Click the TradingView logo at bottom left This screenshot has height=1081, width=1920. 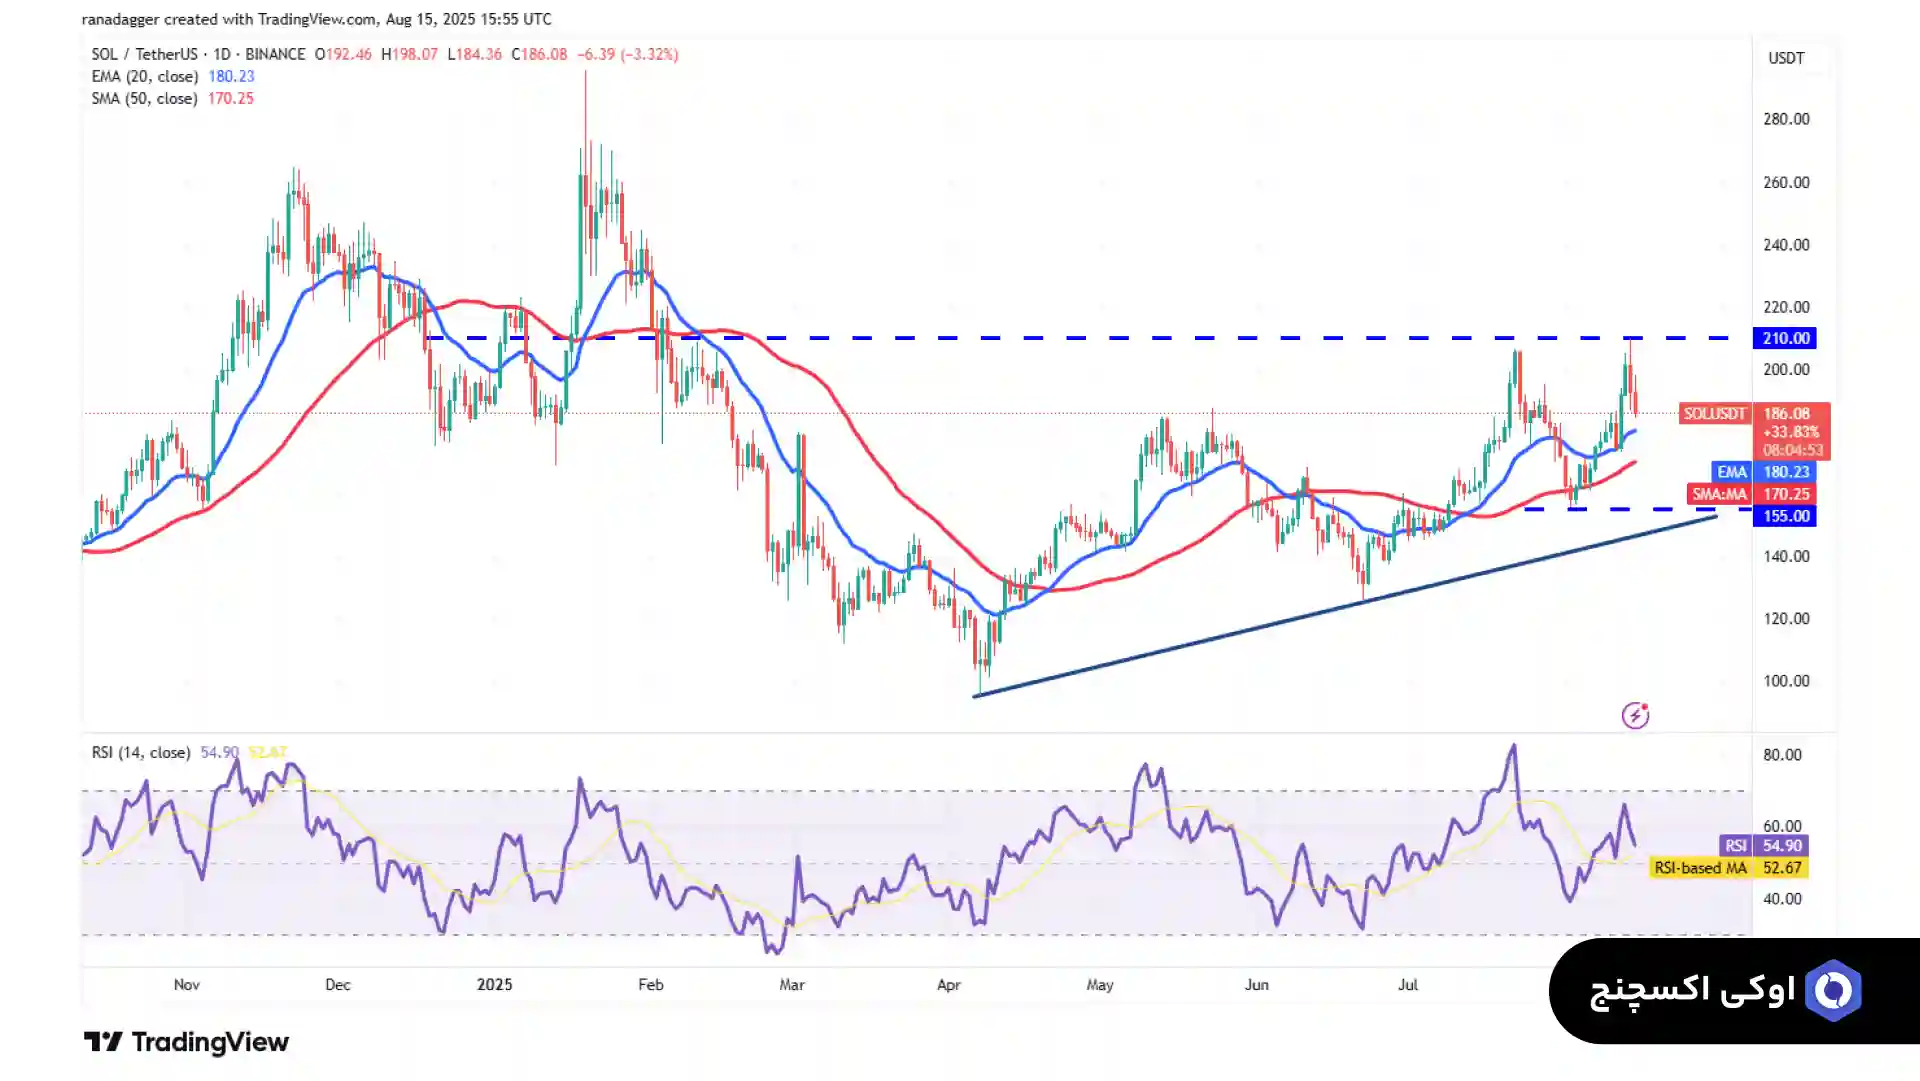pyautogui.click(x=187, y=1042)
